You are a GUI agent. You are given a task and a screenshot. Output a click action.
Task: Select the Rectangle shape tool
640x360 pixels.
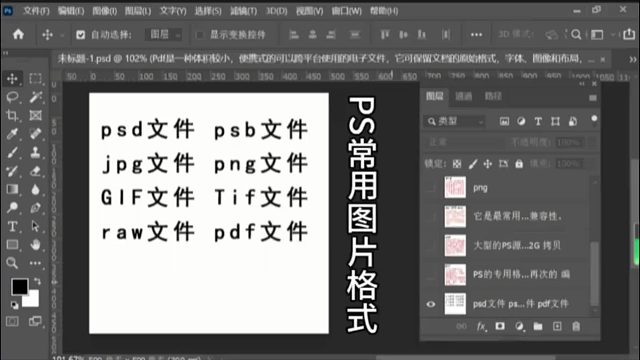pyautogui.click(x=12, y=244)
